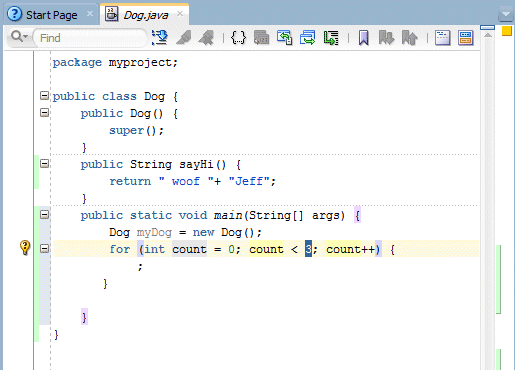This screenshot has height=370, width=515.
Task: Click the curly braces Surround With icon
Action: 238,38
